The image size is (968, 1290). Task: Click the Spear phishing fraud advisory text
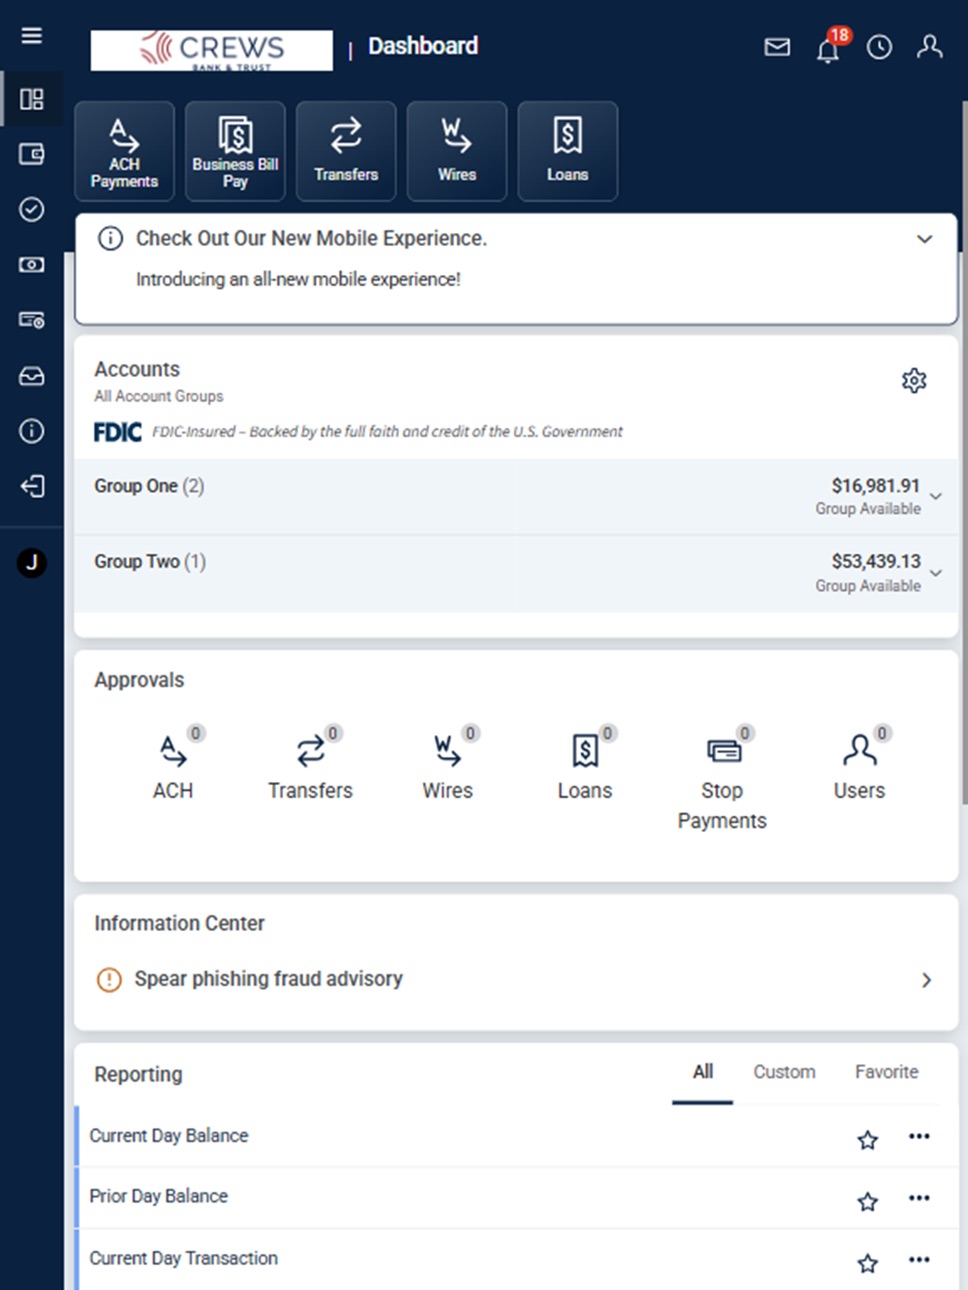click(x=269, y=979)
